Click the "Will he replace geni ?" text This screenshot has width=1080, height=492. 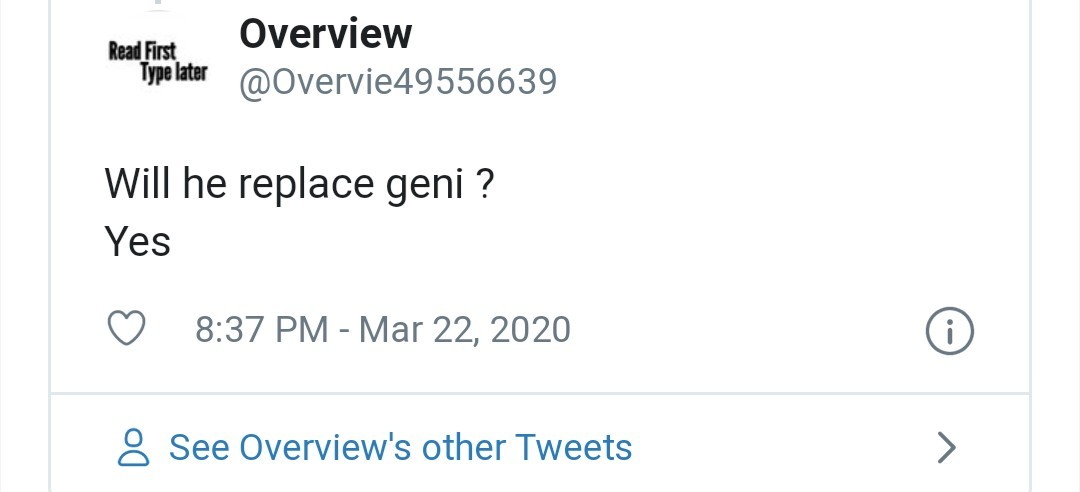[x=299, y=184]
